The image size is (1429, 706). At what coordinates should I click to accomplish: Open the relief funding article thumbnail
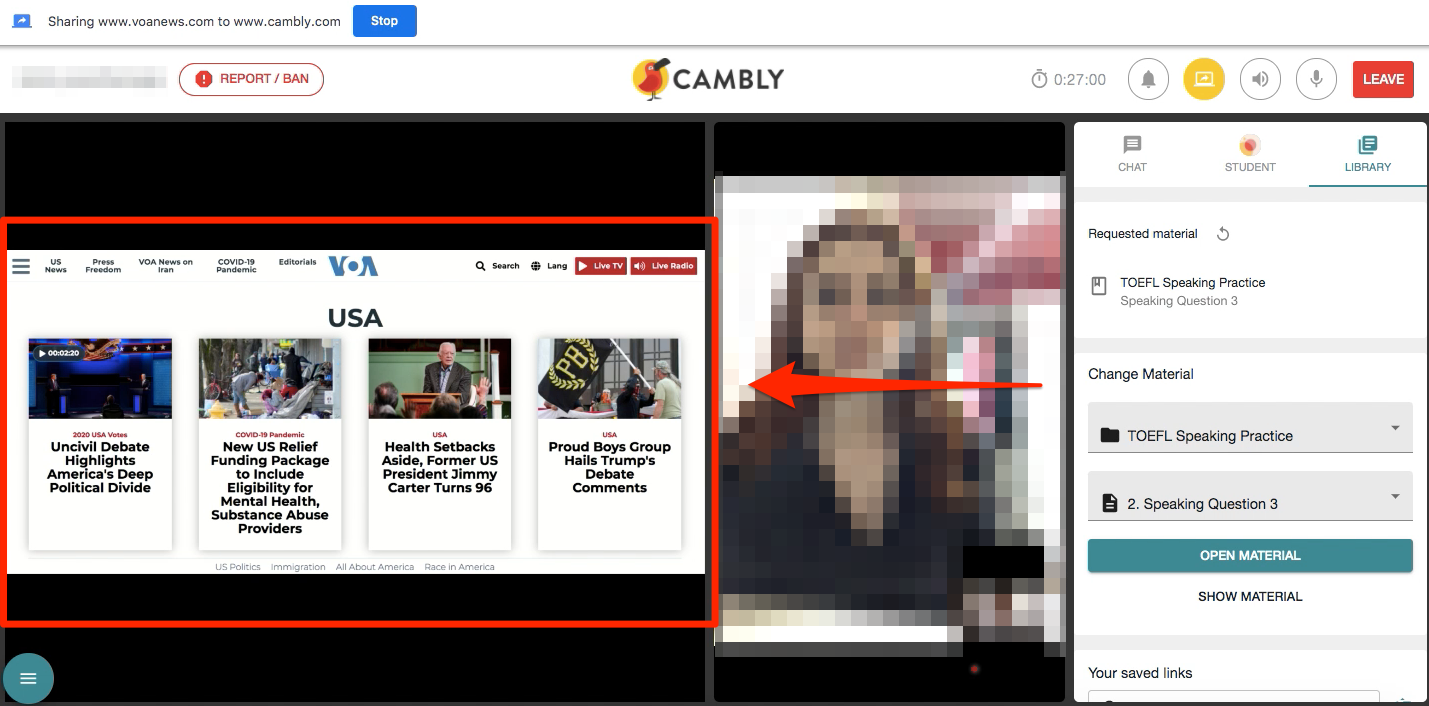pyautogui.click(x=270, y=378)
